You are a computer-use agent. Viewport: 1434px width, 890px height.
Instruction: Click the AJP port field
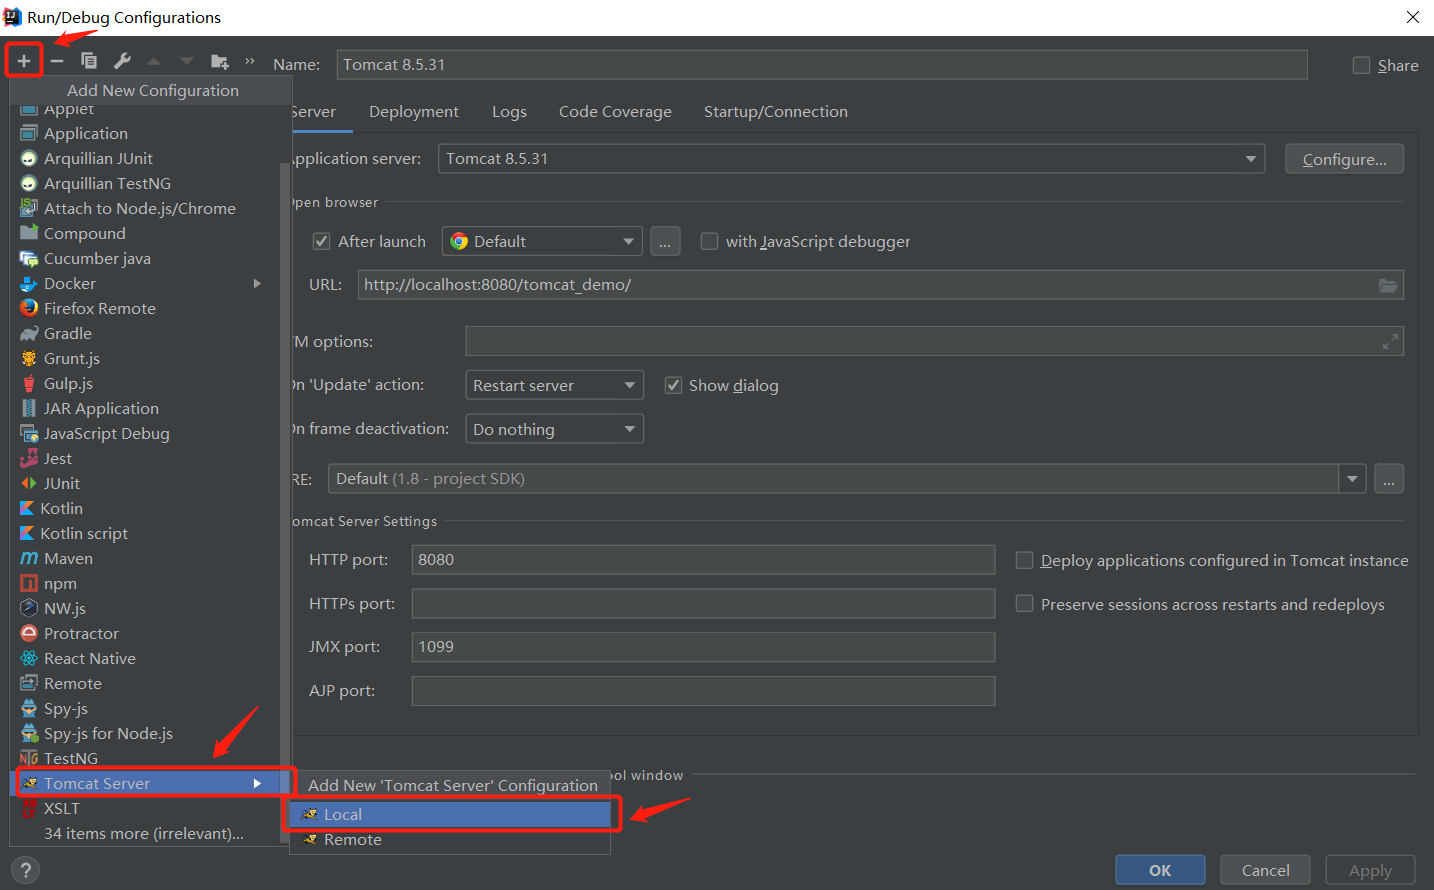pos(703,691)
